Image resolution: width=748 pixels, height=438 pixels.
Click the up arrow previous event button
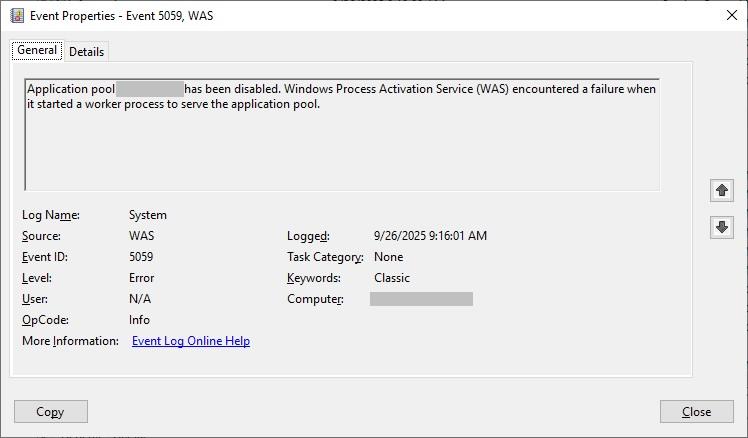pyautogui.click(x=721, y=191)
